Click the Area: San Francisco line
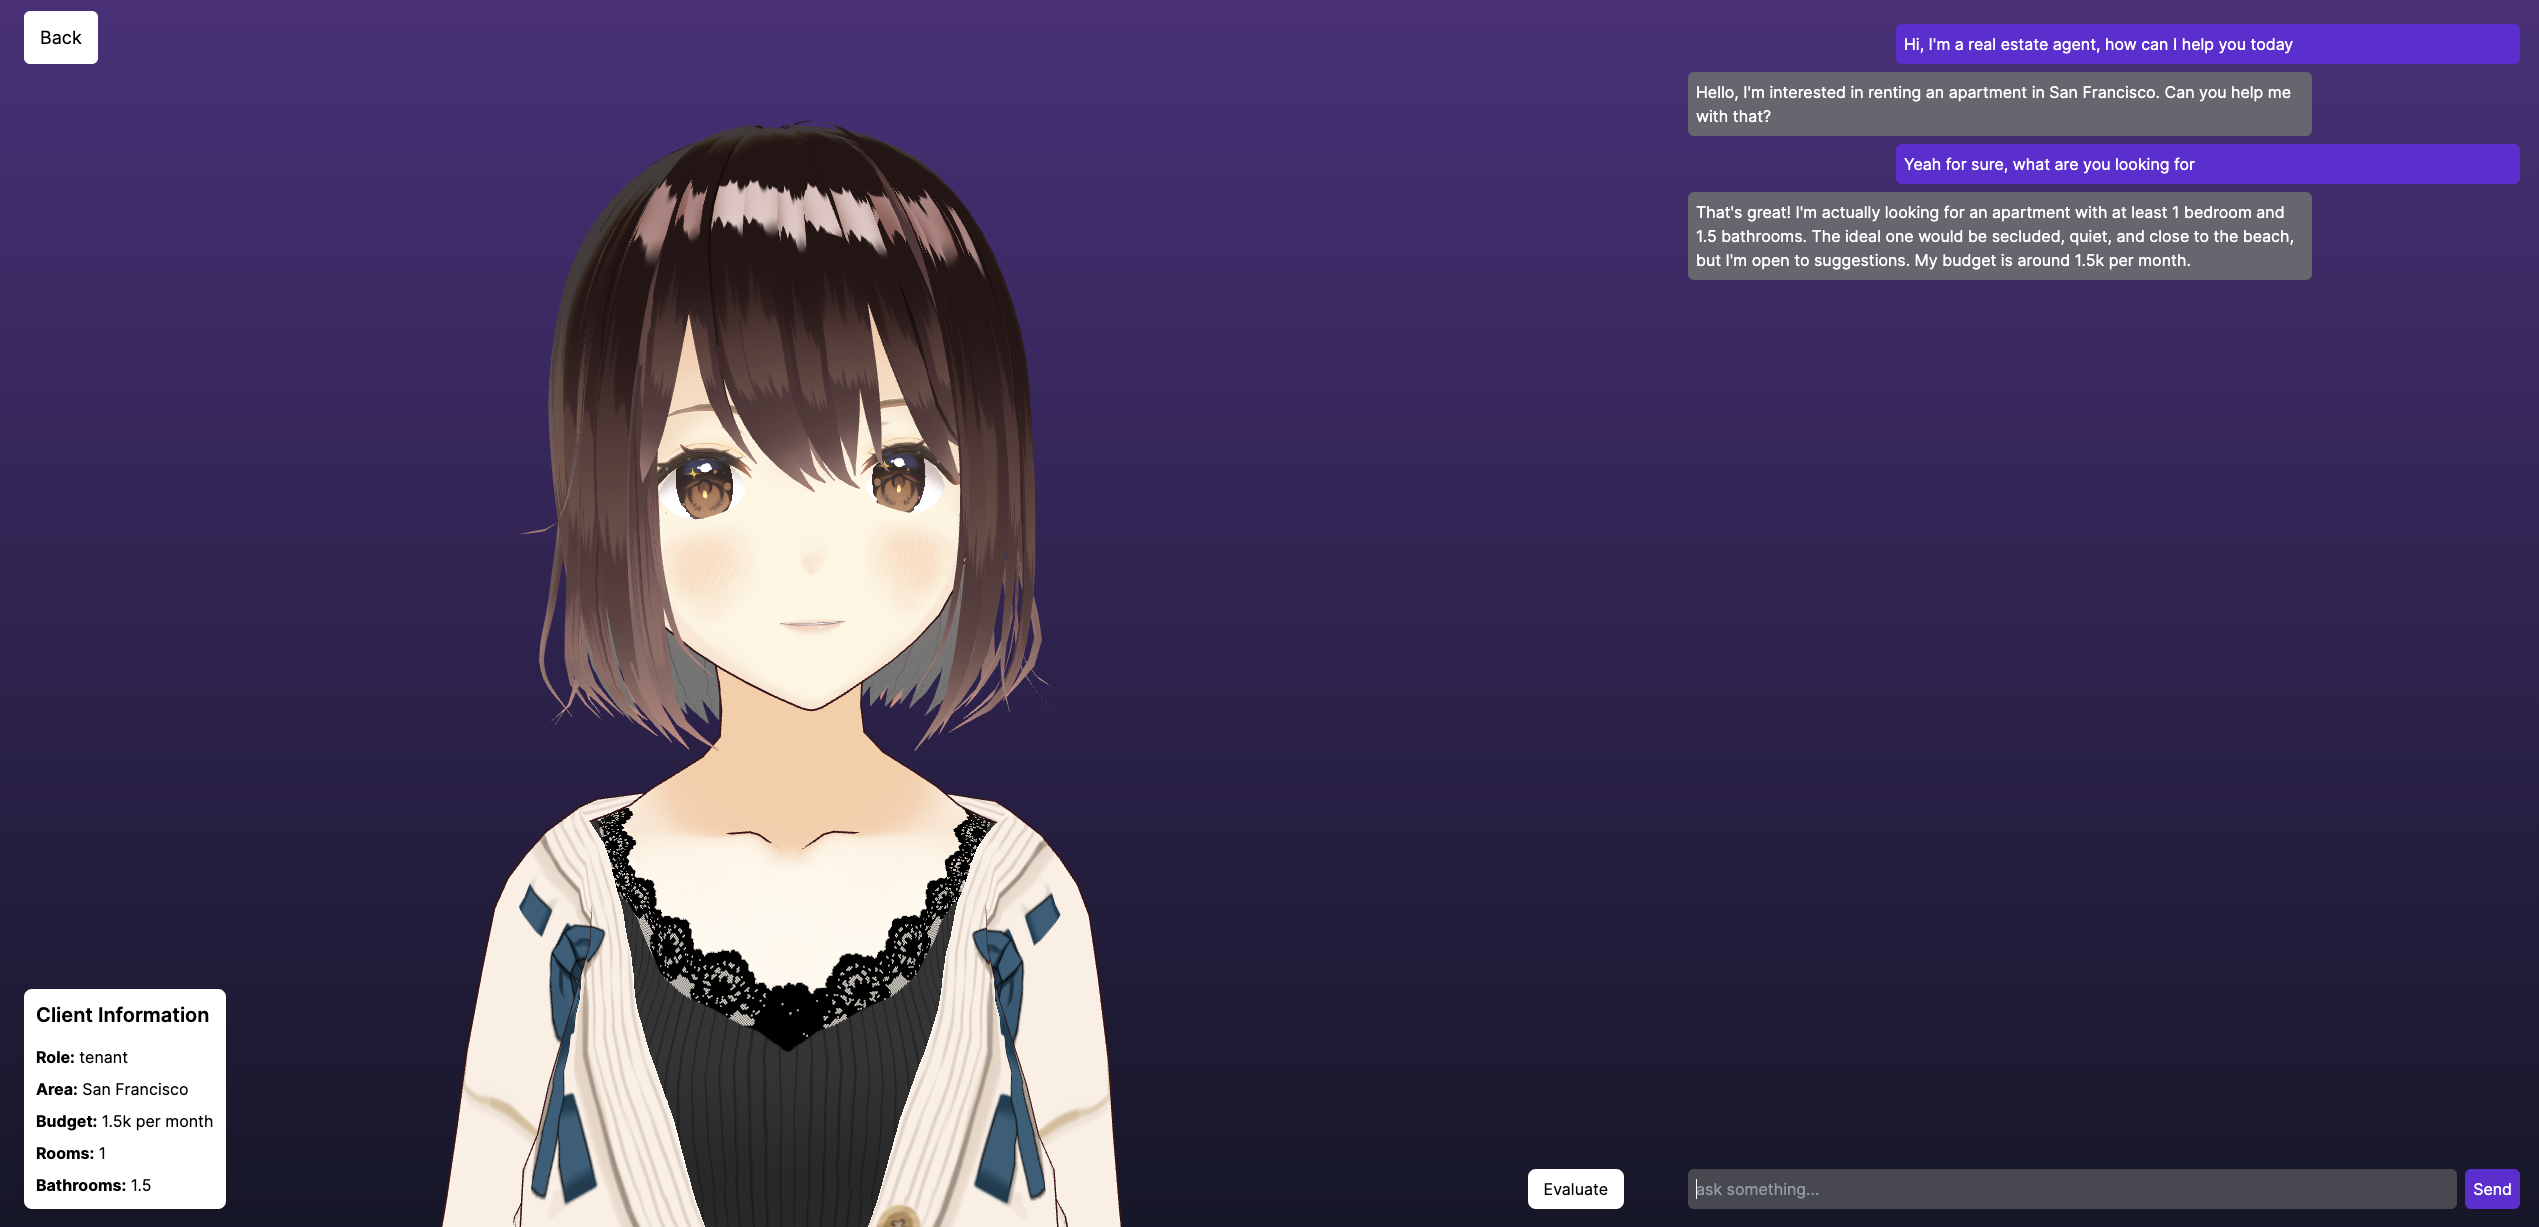Image resolution: width=2539 pixels, height=1227 pixels. tap(112, 1089)
